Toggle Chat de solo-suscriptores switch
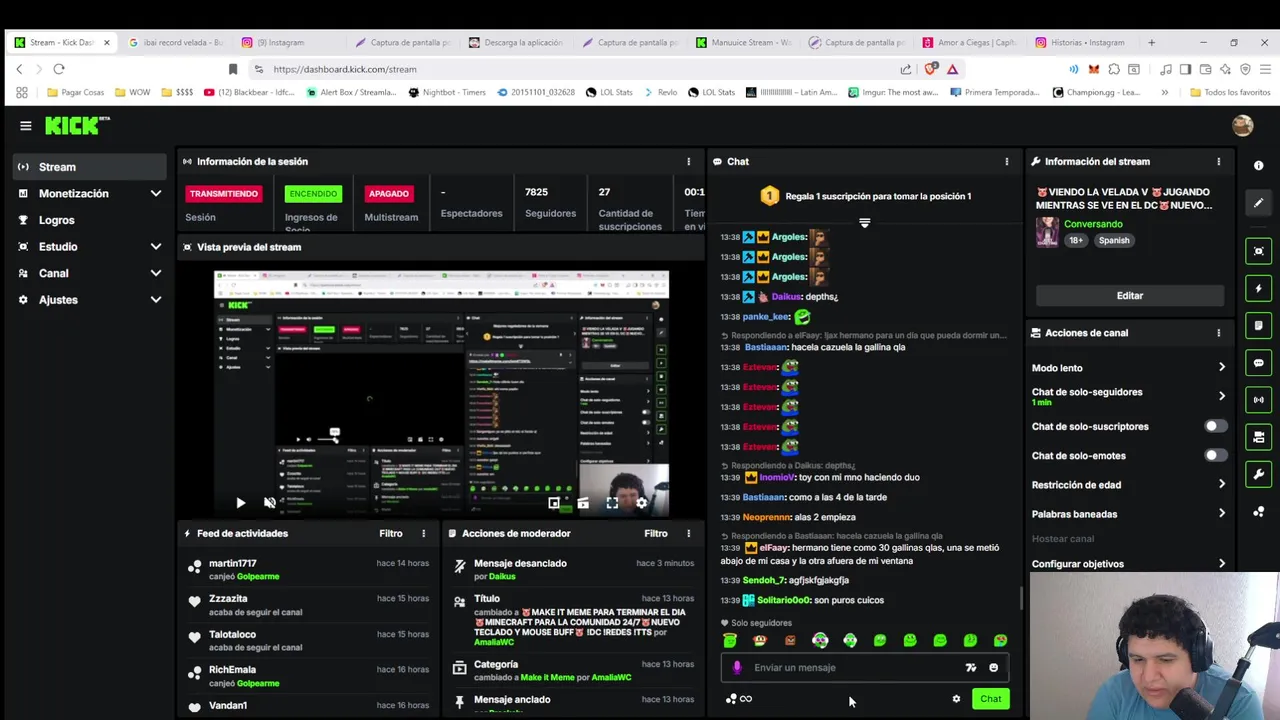Viewport: 1280px width, 720px height. click(x=1215, y=426)
